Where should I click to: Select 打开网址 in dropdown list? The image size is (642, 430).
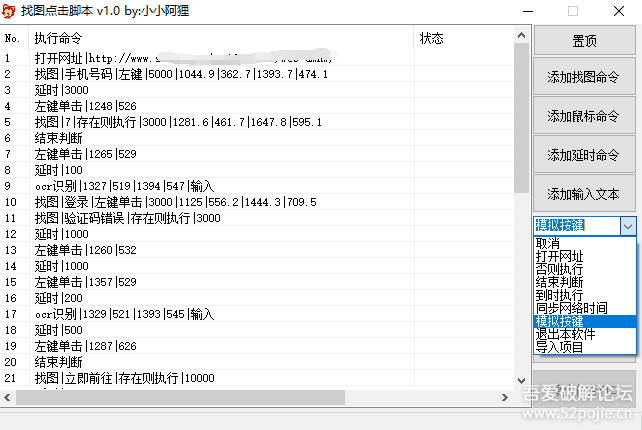click(585, 256)
